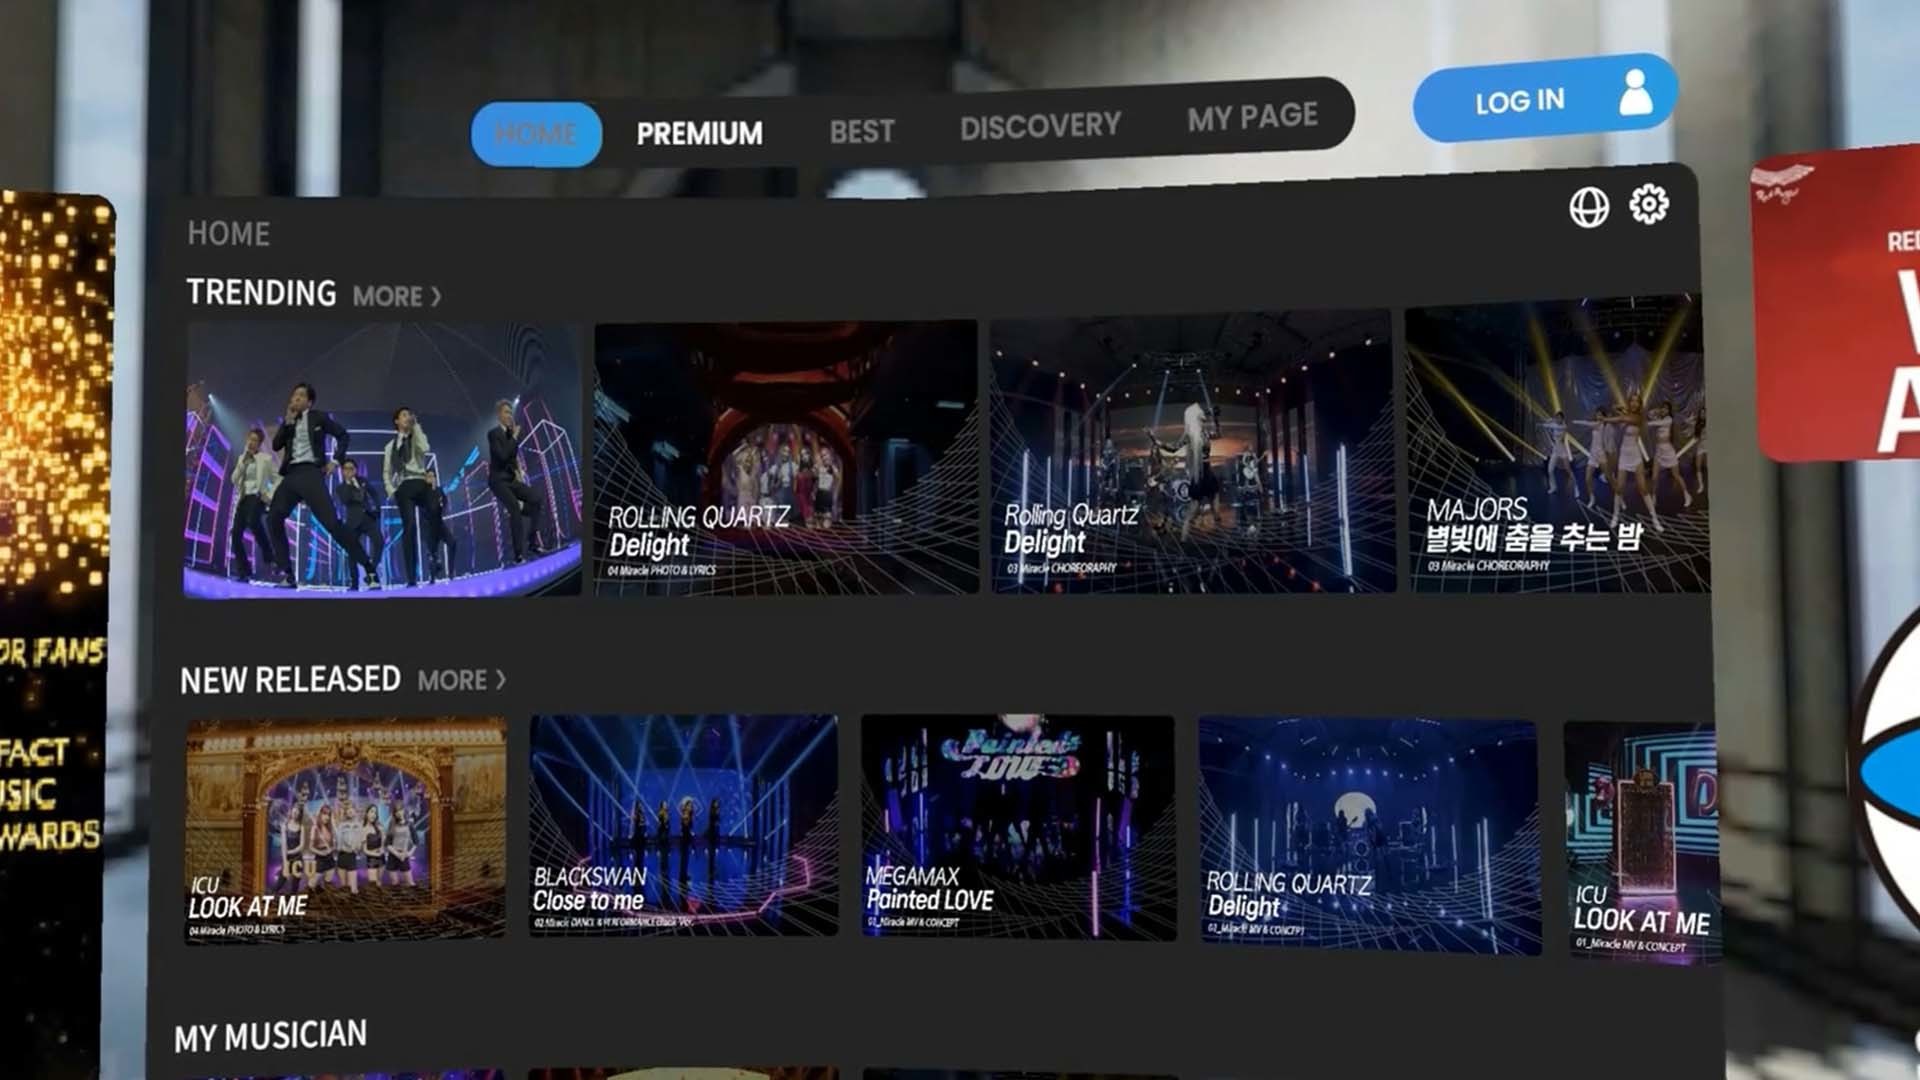Open MEGAMAX Painted LOVE thumbnail
This screenshot has width=1920, height=1080.
pos(1017,827)
